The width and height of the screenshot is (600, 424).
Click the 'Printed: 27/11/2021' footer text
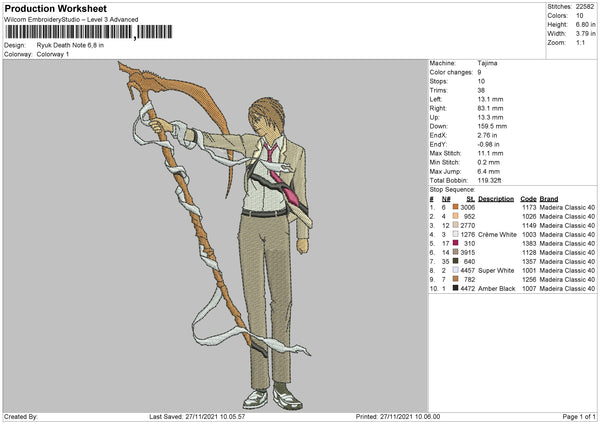pyautogui.click(x=398, y=416)
